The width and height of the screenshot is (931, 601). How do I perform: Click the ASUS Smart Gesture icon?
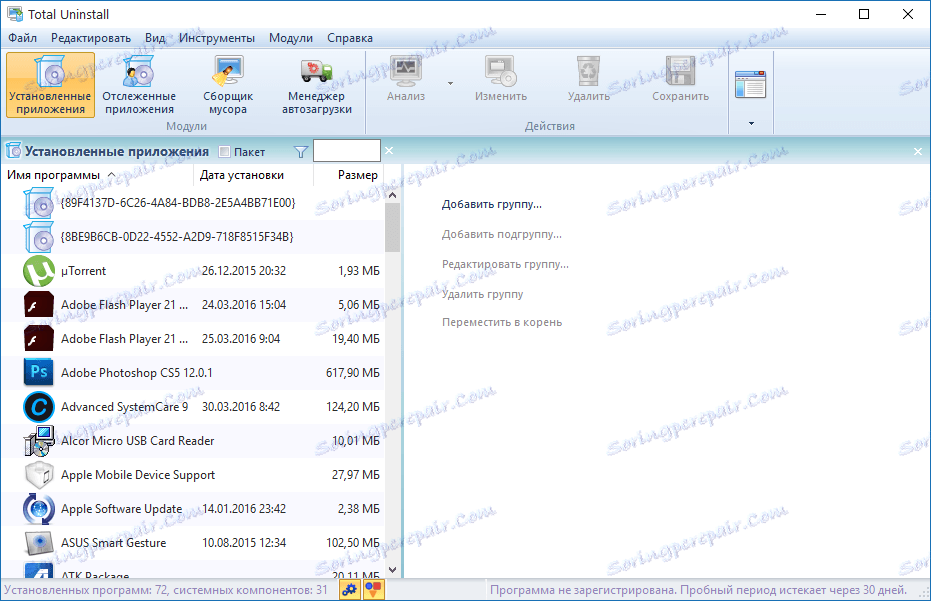pyautogui.click(x=39, y=543)
